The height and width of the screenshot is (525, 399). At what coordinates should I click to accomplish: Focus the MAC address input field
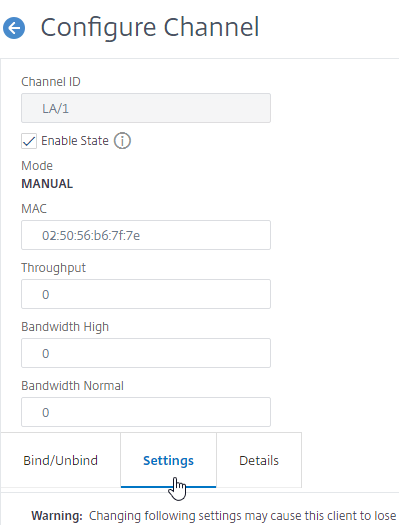(146, 235)
